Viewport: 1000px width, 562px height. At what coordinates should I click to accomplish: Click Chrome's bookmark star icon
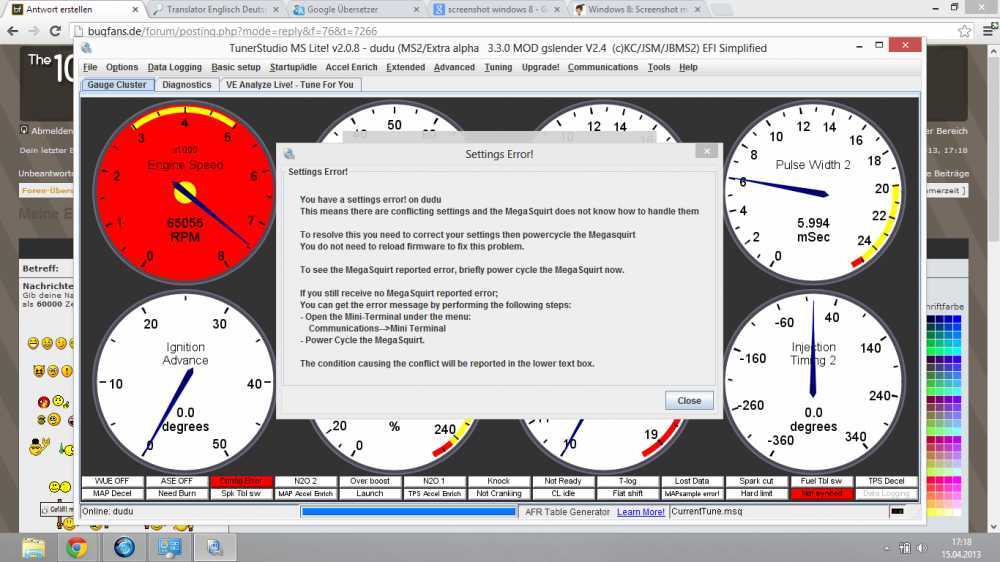coord(964,31)
